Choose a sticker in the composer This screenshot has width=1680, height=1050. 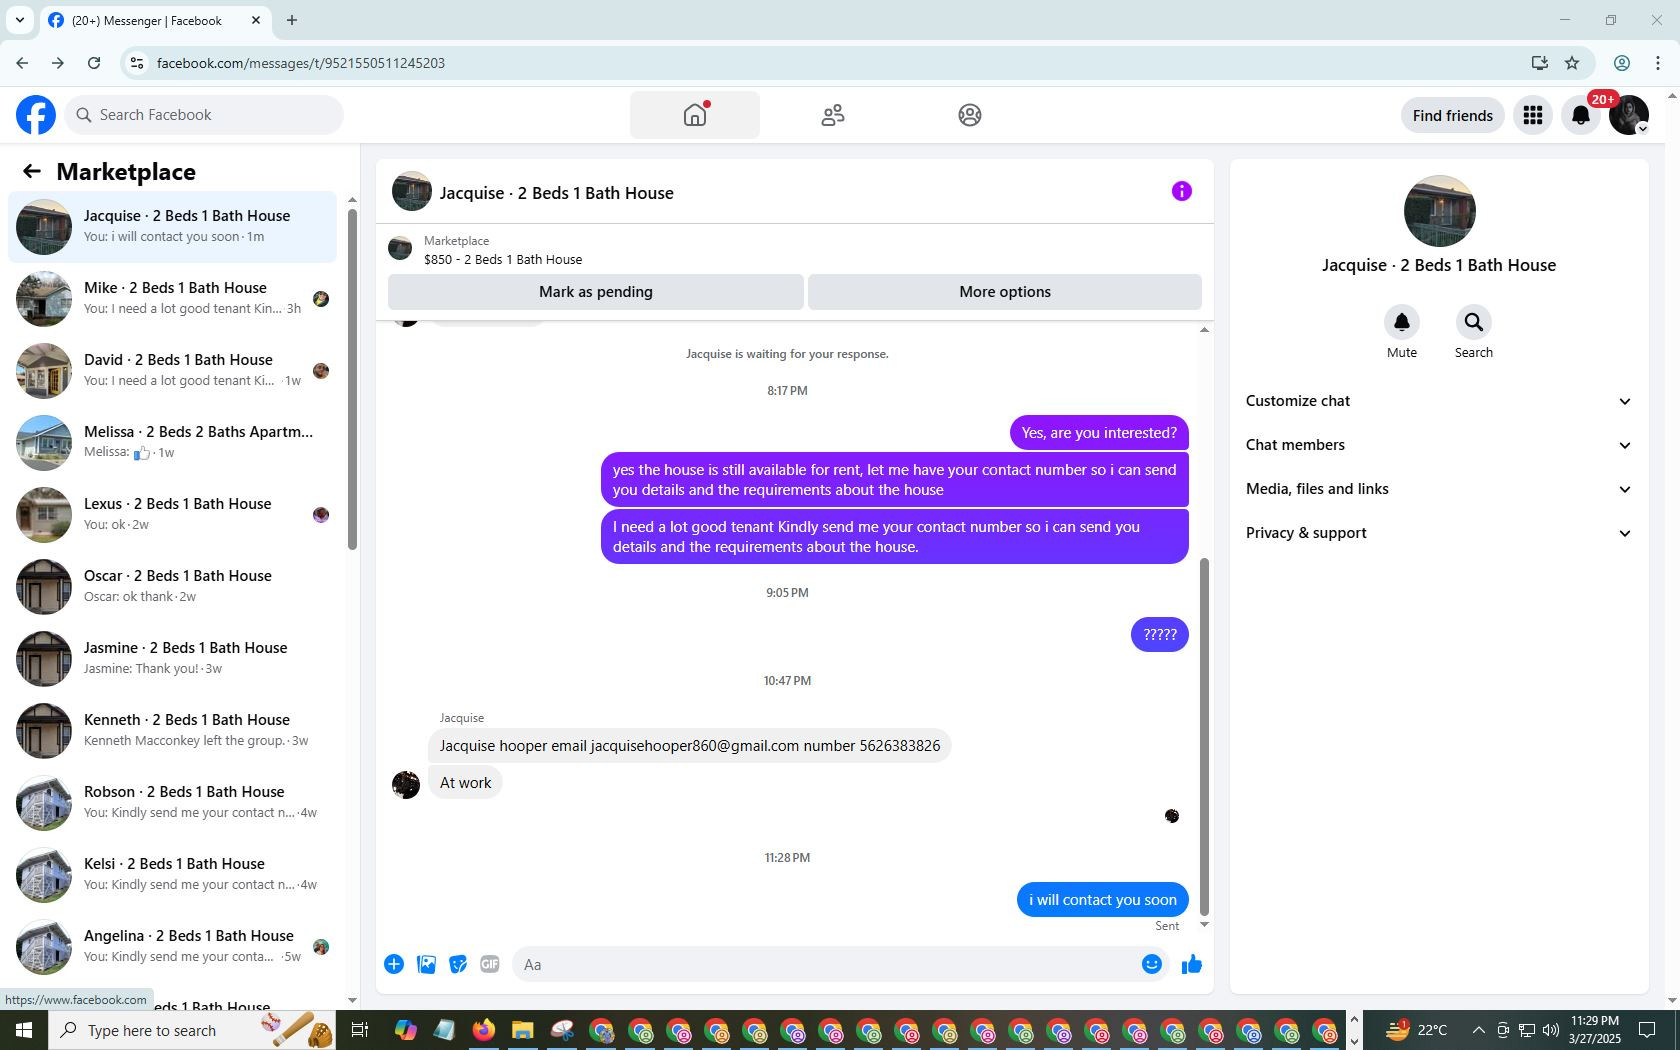click(x=458, y=964)
